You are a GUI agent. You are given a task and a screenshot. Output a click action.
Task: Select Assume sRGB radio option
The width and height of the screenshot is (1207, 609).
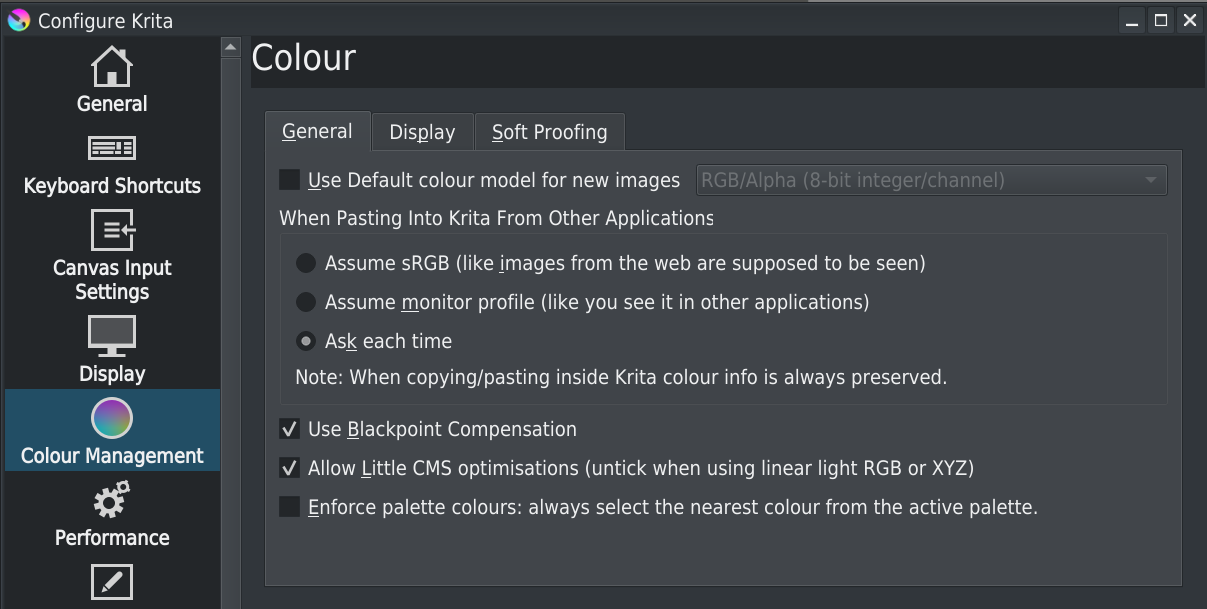(306, 263)
